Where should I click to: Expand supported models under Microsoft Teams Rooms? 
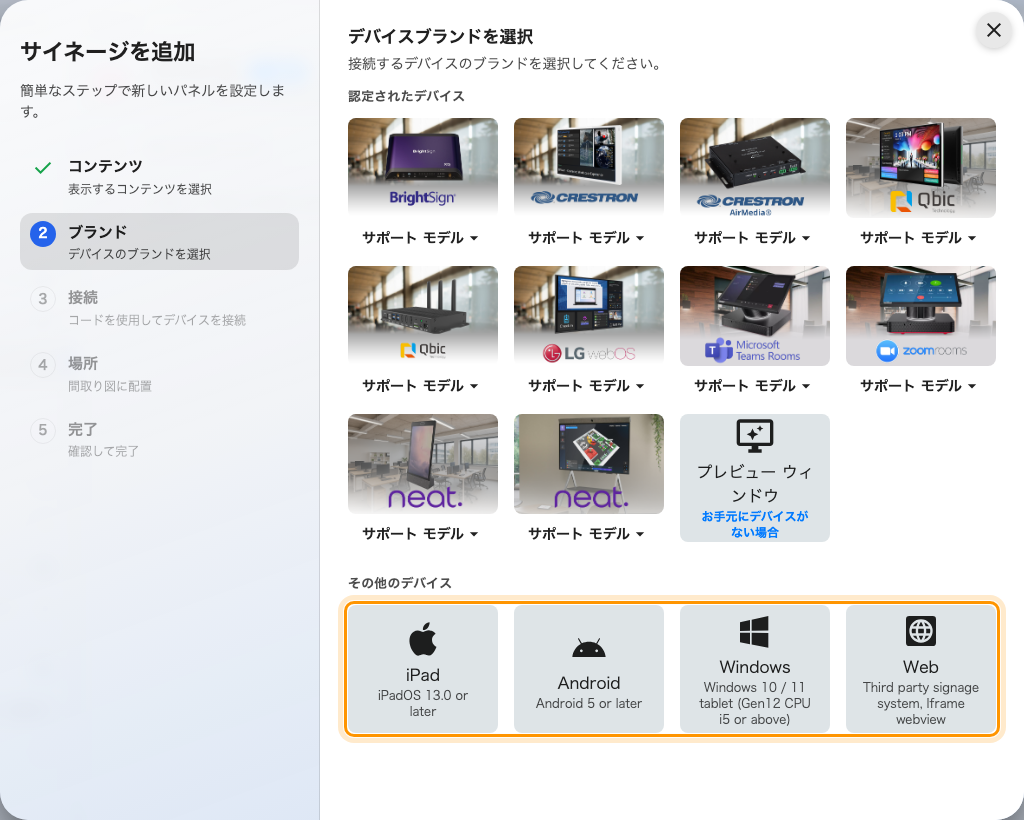[x=752, y=386]
